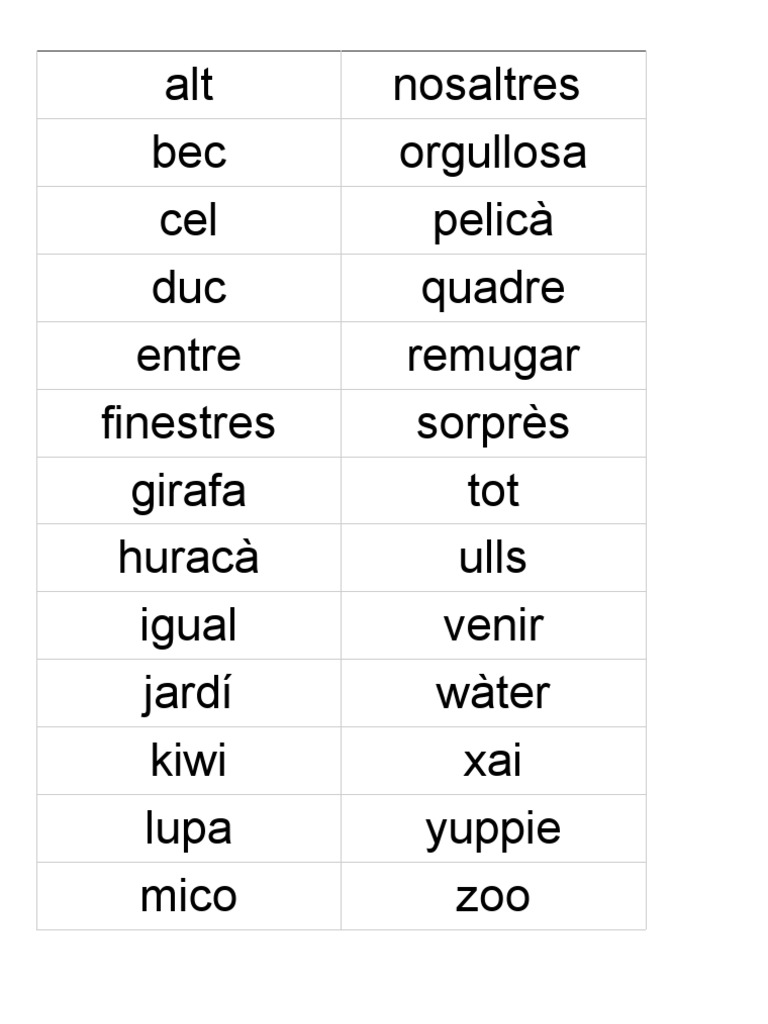Click the "jardí" cell

coord(189,693)
